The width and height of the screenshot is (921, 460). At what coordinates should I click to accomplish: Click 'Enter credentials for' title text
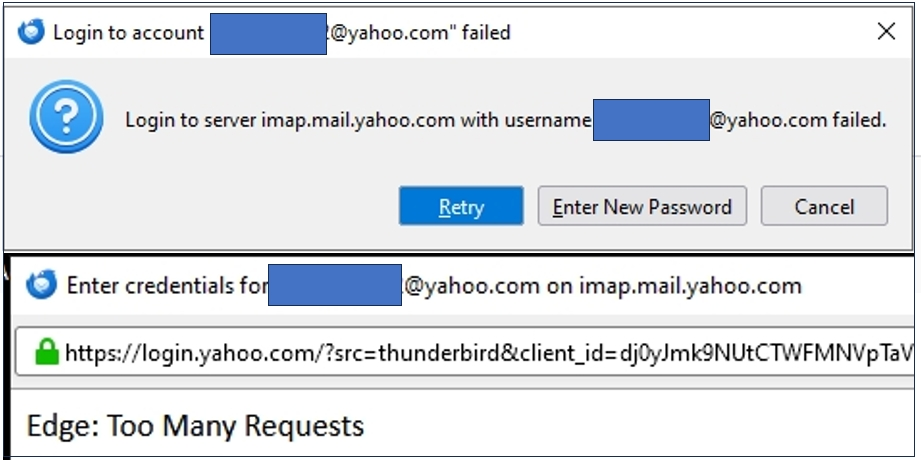click(x=167, y=286)
